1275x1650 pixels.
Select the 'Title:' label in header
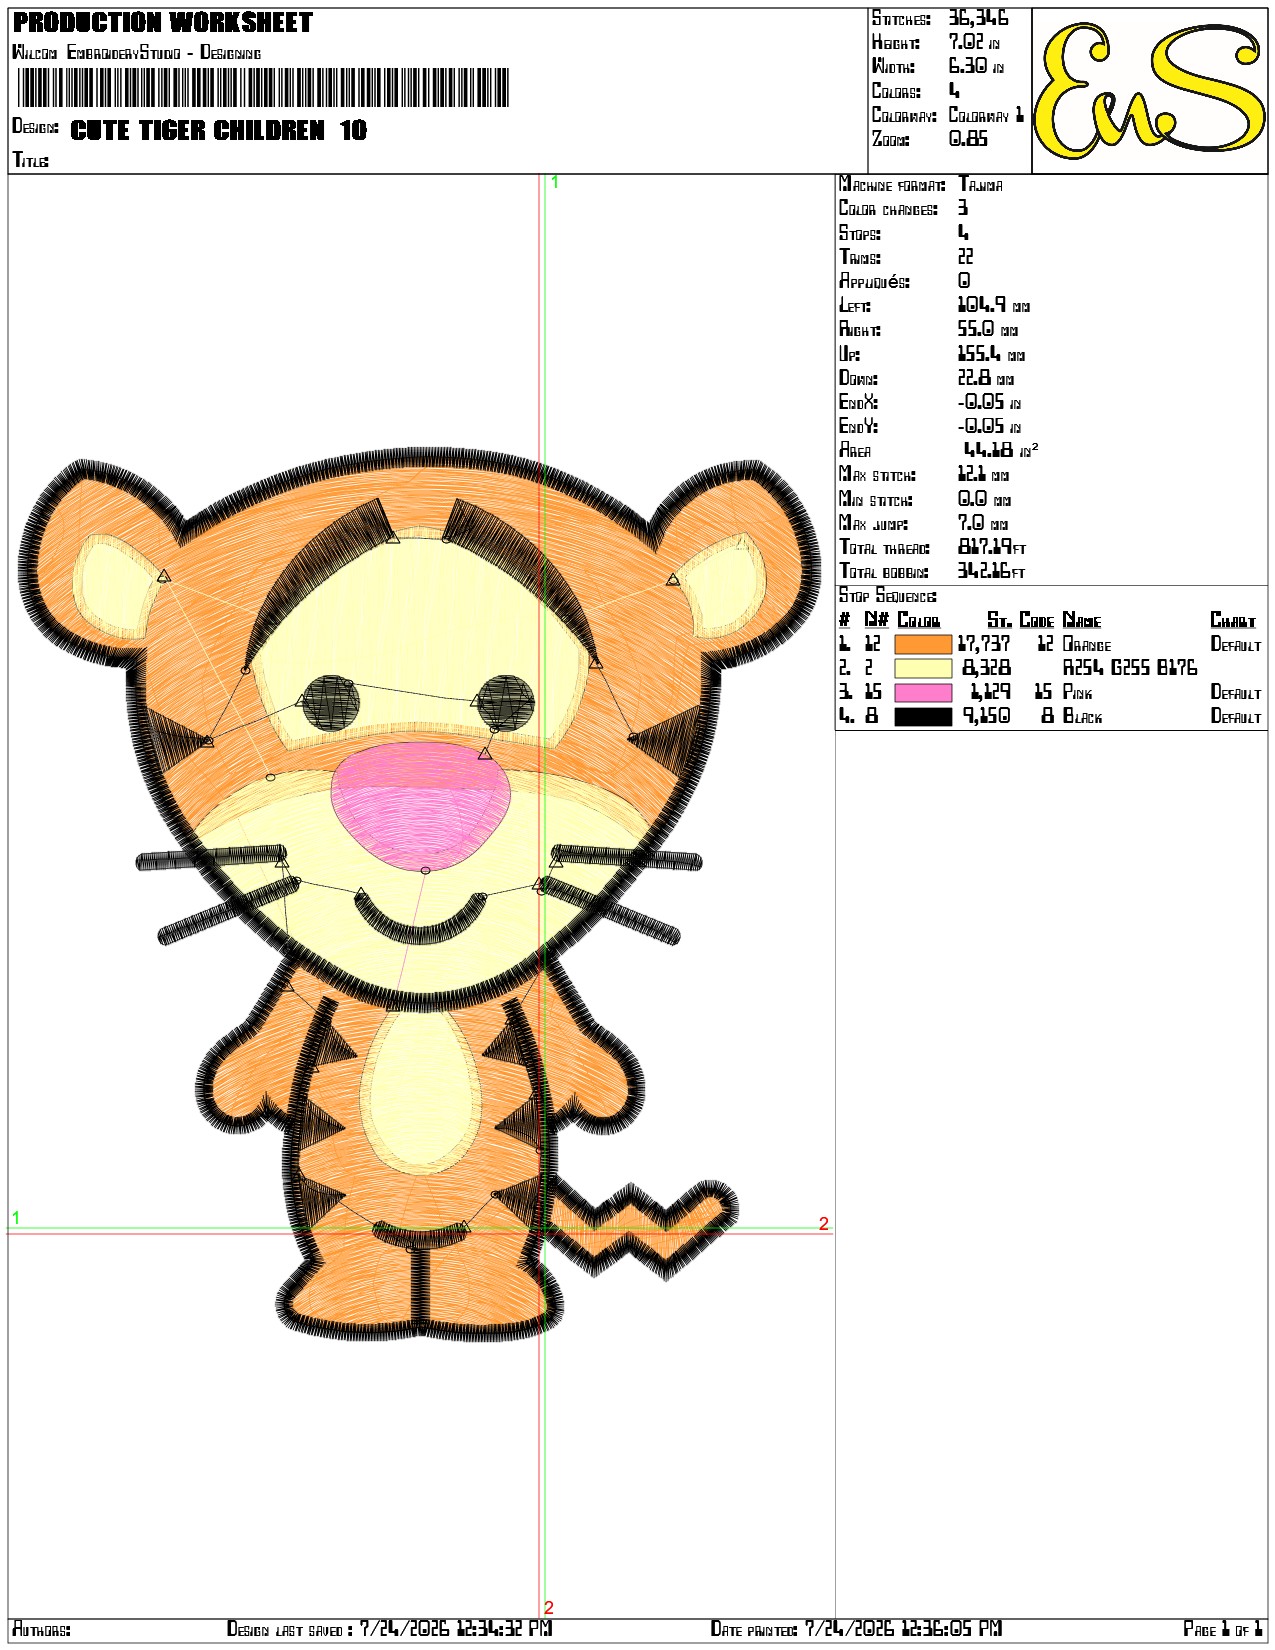[31, 160]
